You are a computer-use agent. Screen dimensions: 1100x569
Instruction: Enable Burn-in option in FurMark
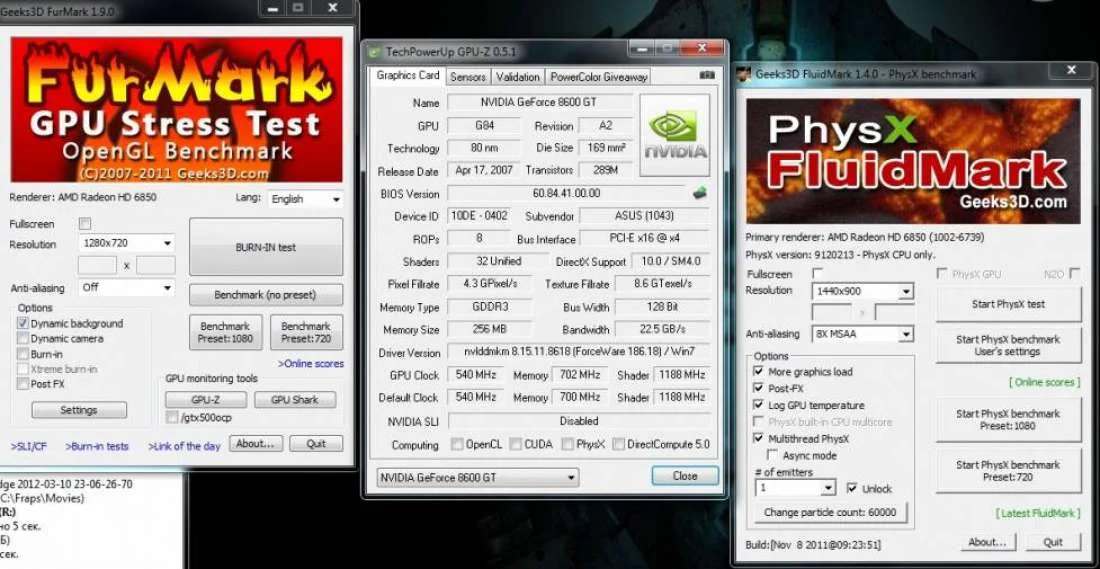click(22, 354)
